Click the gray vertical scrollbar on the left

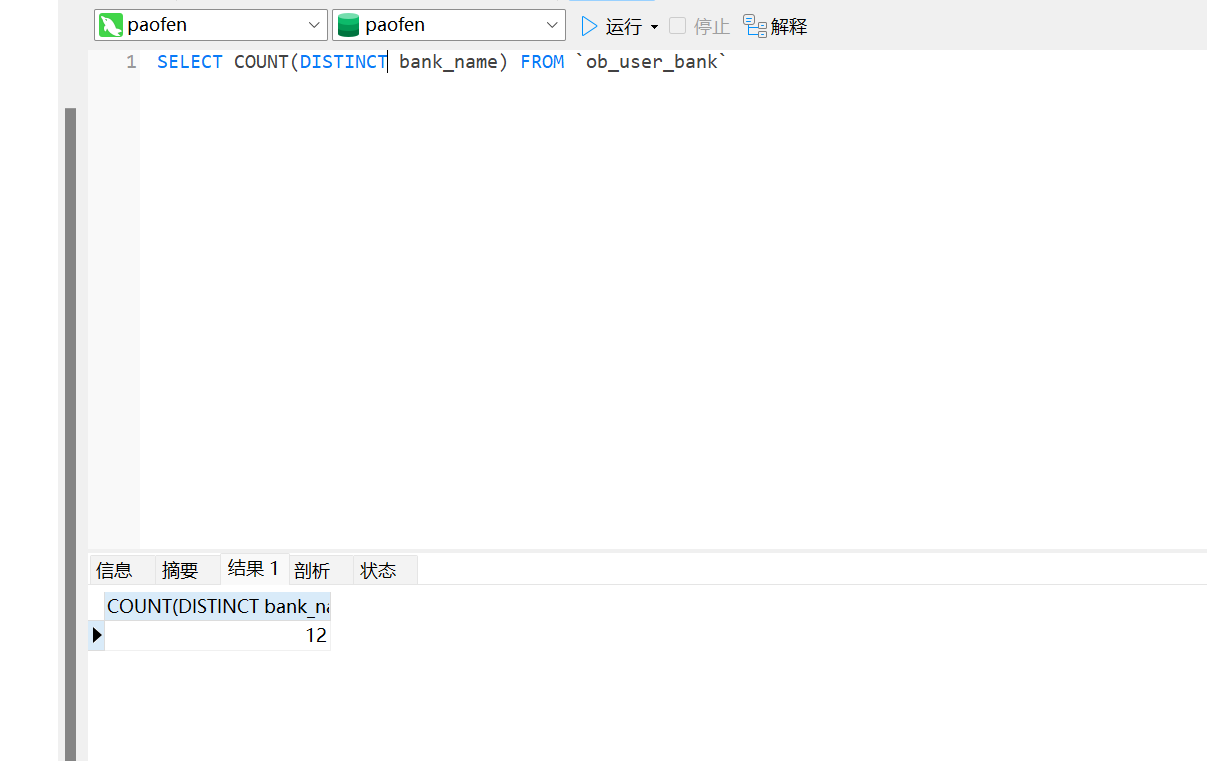(70, 430)
